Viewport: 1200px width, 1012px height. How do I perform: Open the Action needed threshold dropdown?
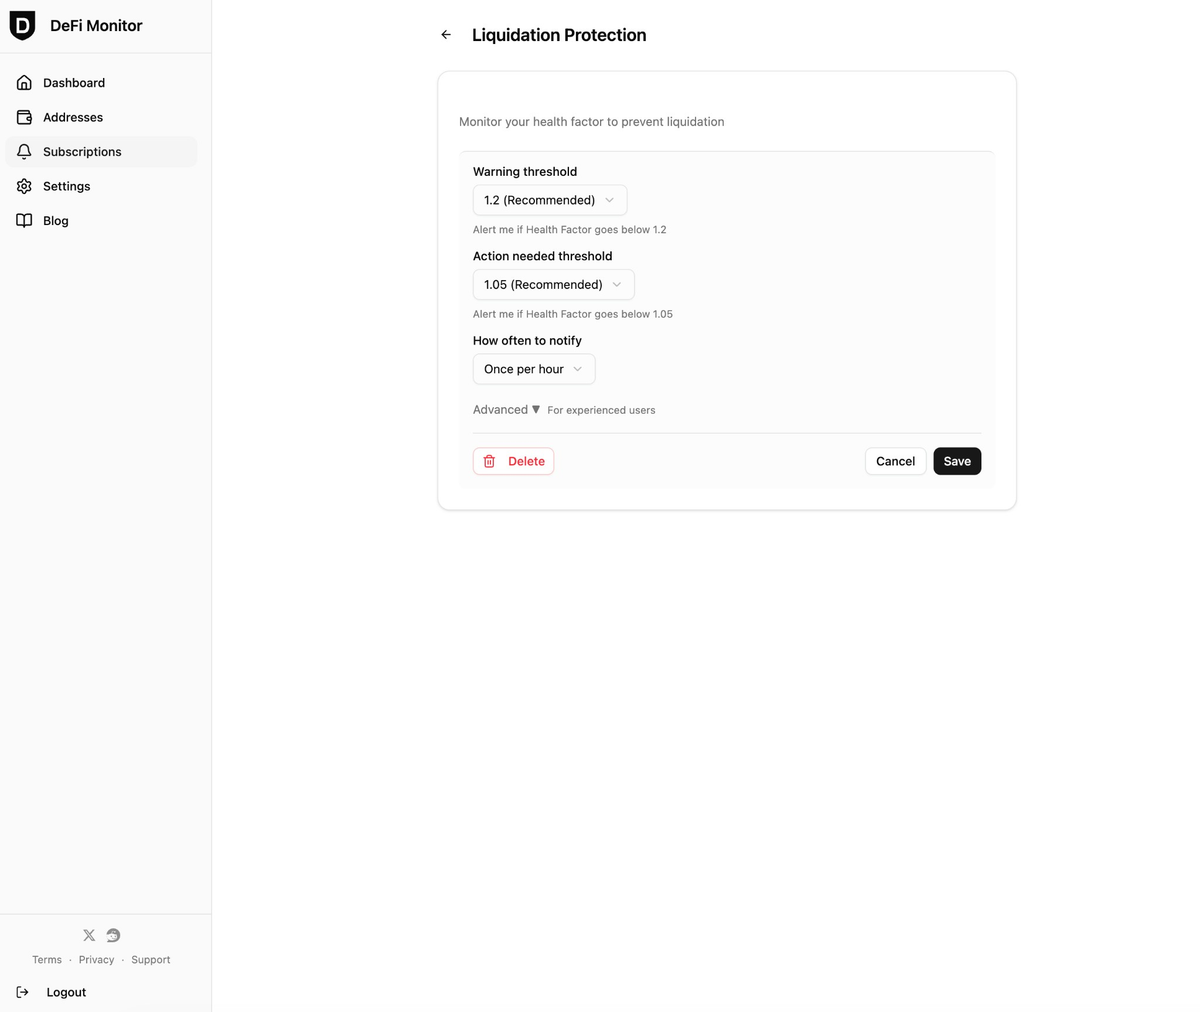tap(553, 284)
